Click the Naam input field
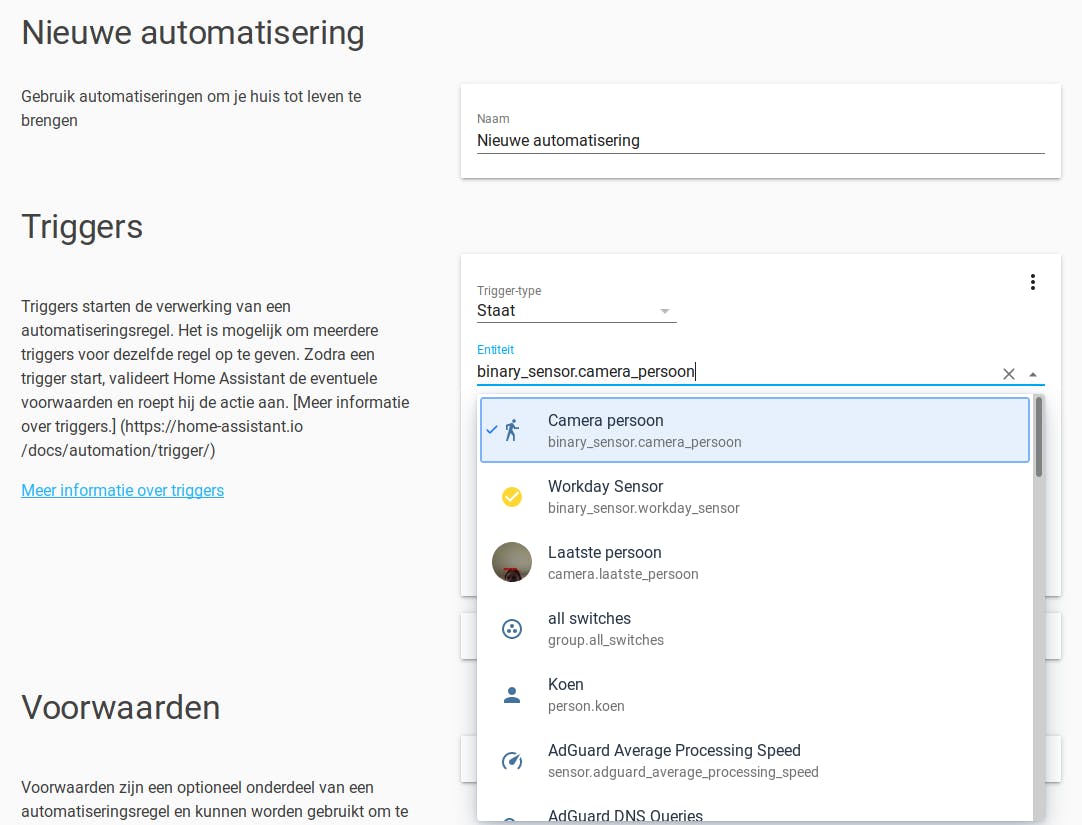Viewport: 1082px width, 825px height. pyautogui.click(x=760, y=141)
